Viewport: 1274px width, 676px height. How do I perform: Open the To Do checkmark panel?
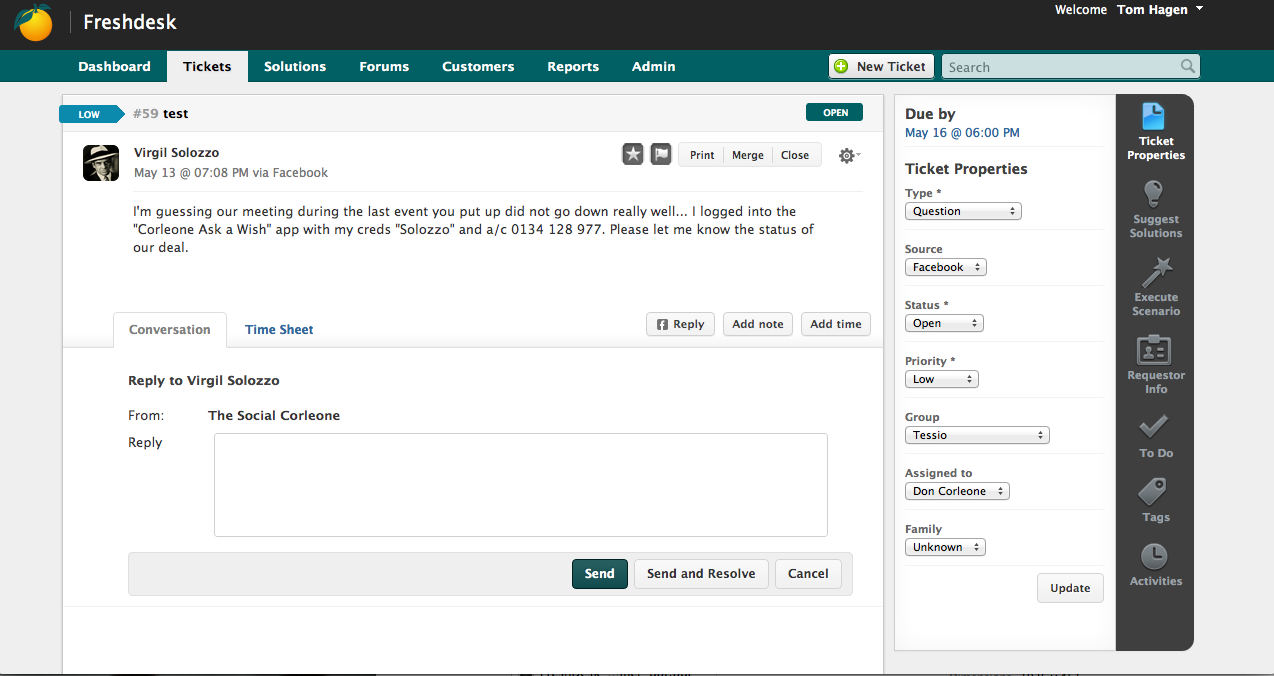click(x=1155, y=436)
